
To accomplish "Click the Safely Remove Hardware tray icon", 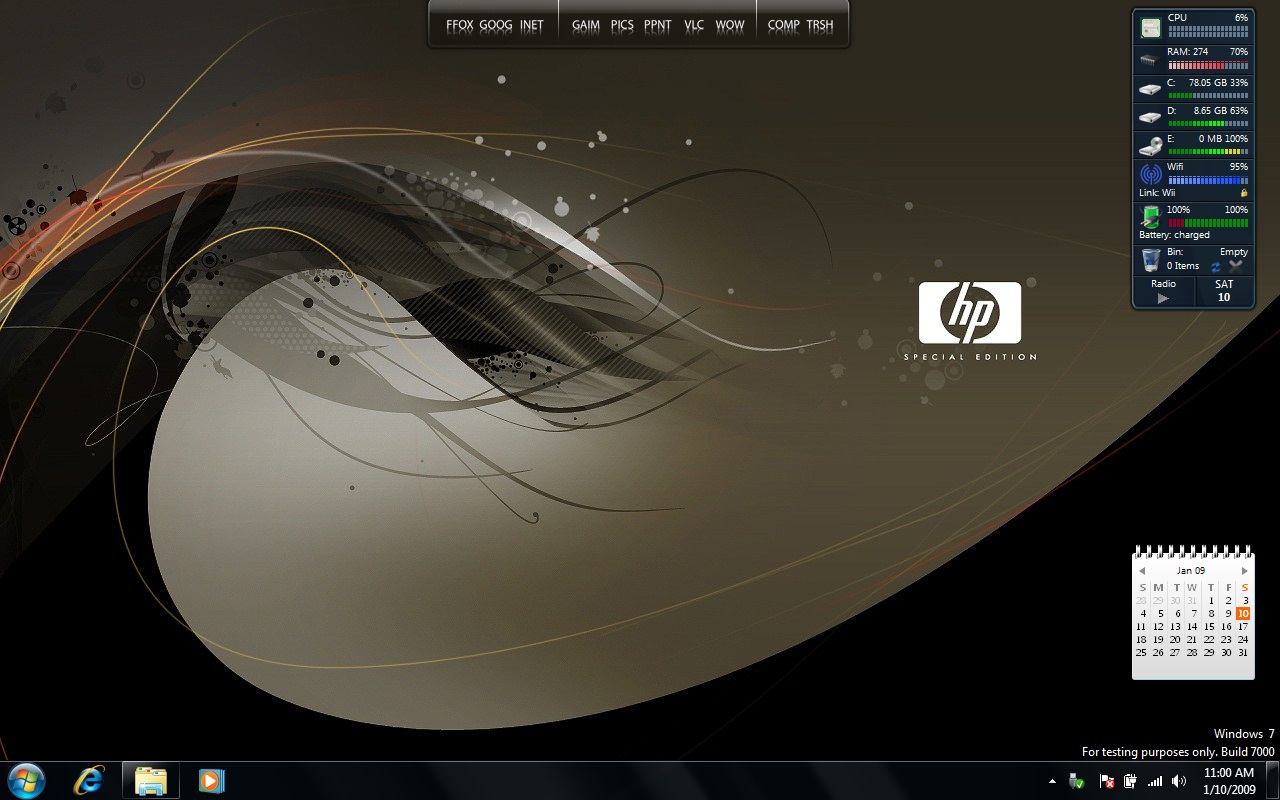I will tap(1077, 781).
